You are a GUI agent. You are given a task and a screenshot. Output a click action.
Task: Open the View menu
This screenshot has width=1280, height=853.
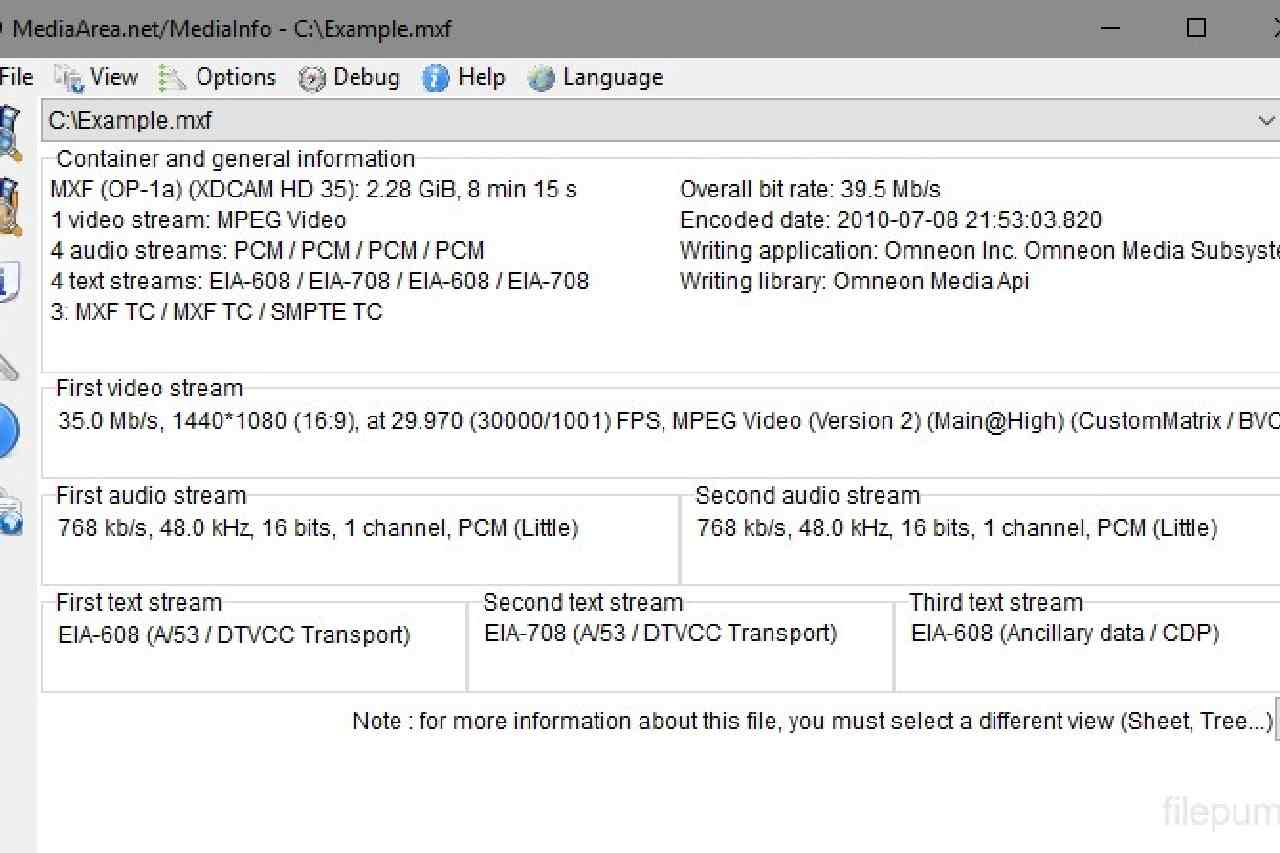click(96, 77)
